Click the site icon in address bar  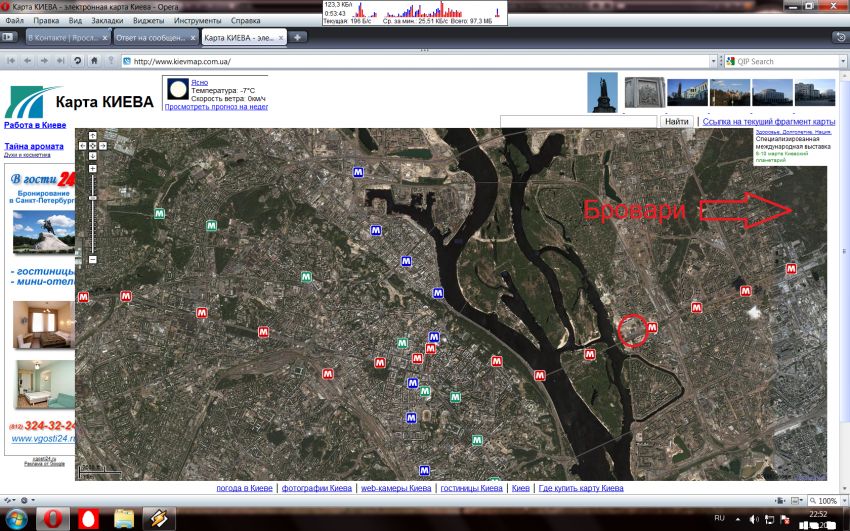click(127, 61)
